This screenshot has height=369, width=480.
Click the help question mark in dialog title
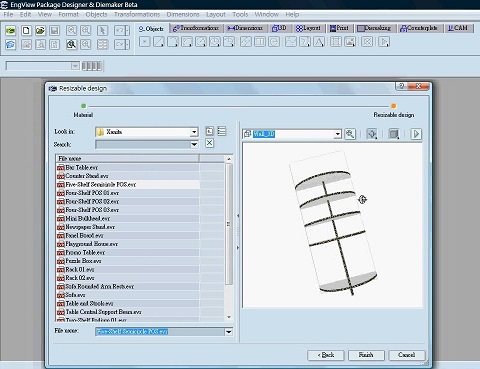point(402,86)
